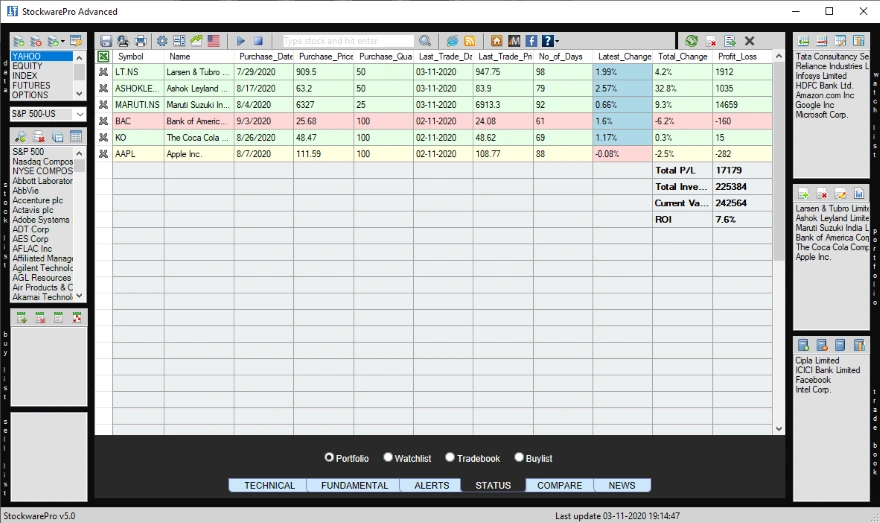Click the green refresh icon

tap(691, 41)
